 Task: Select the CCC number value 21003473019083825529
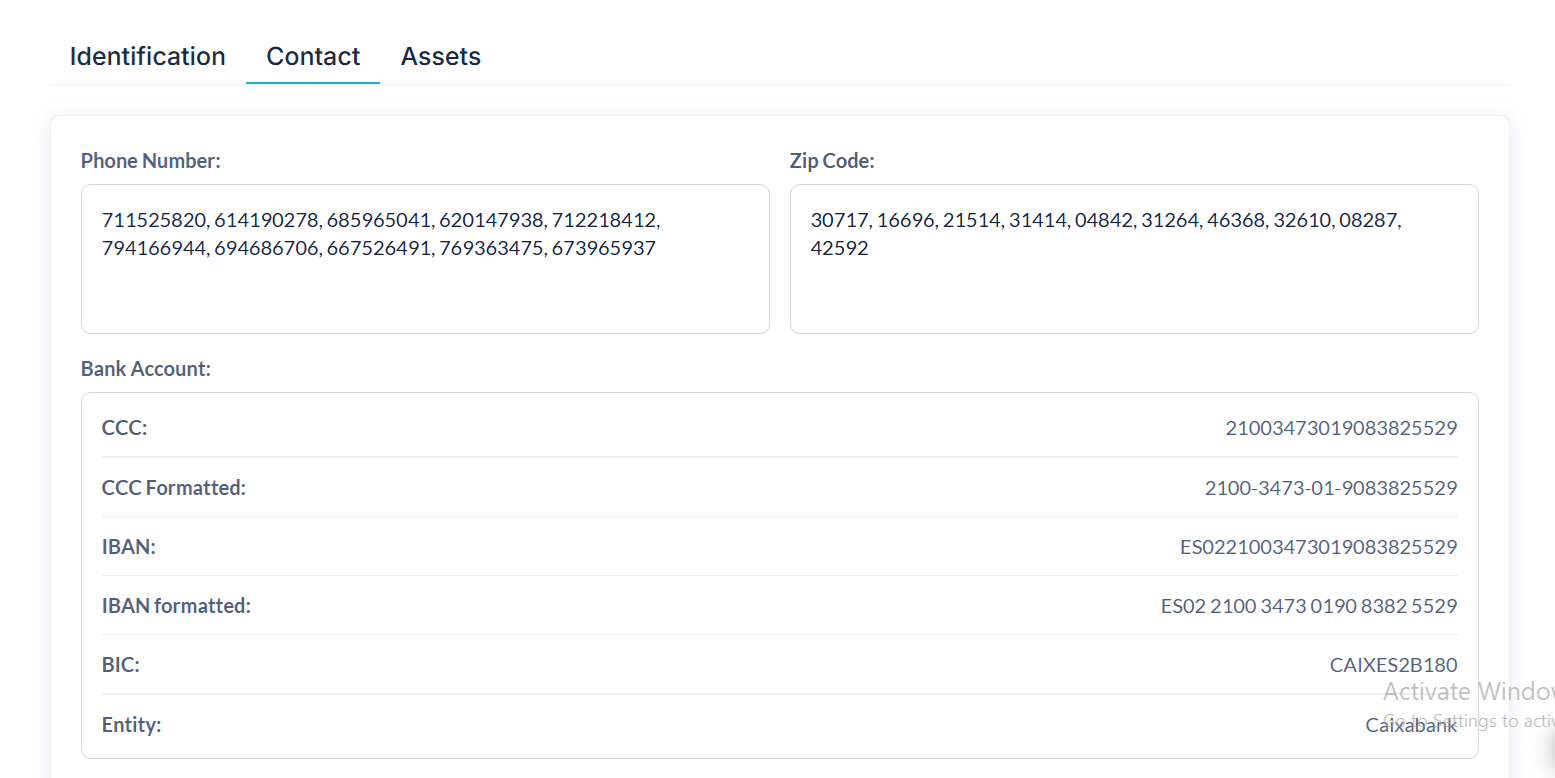pyautogui.click(x=1341, y=428)
